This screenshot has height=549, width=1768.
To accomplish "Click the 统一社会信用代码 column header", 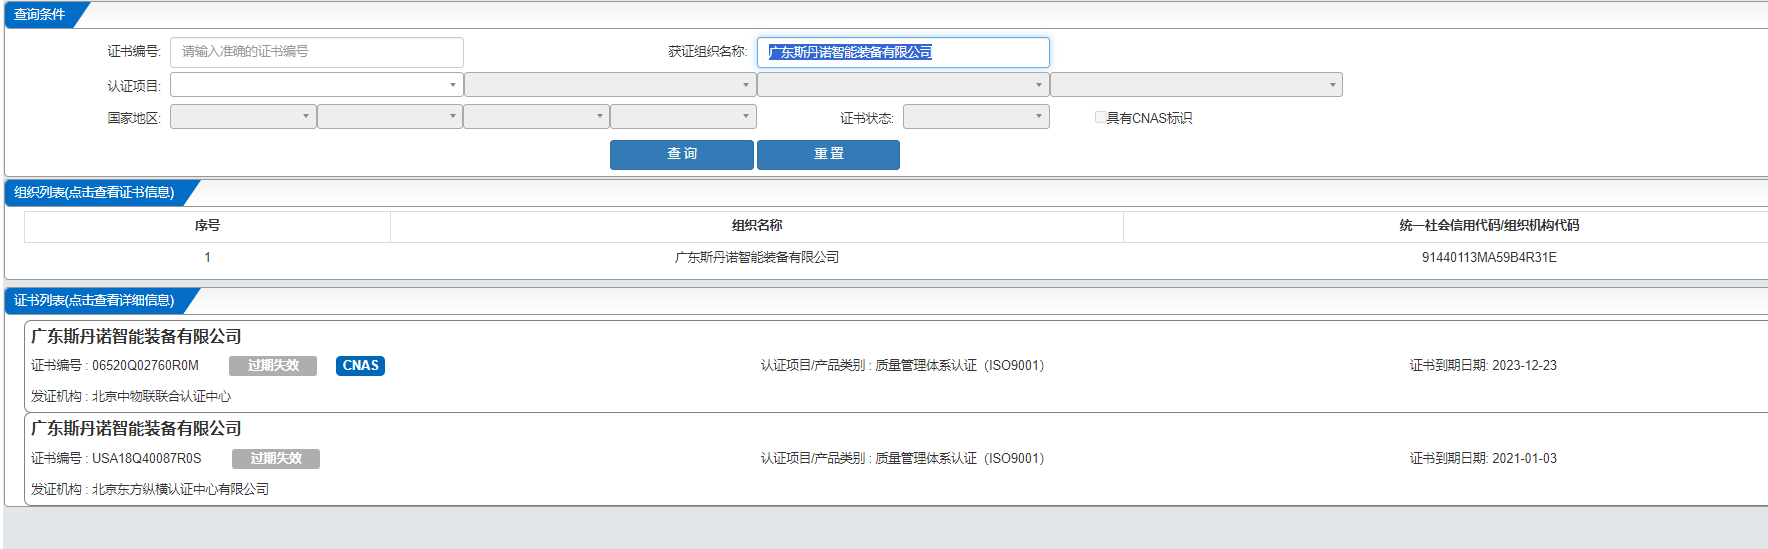I will click(1489, 226).
